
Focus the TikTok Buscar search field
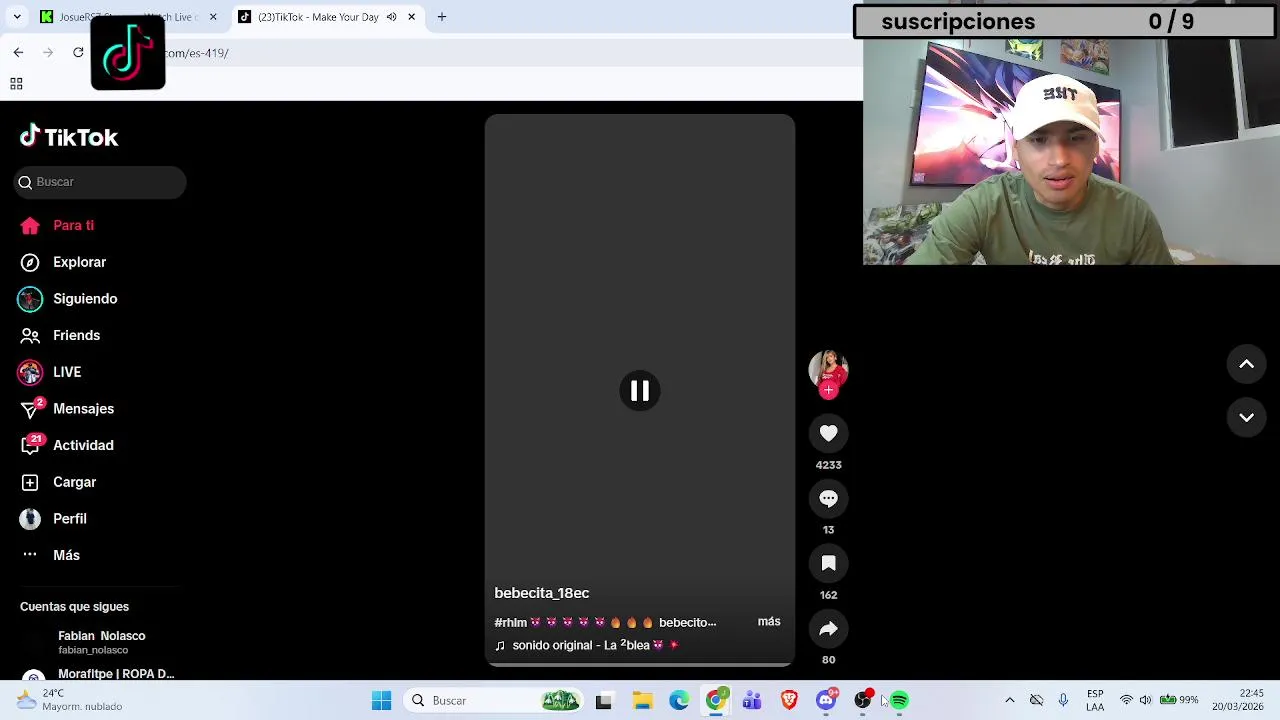(x=101, y=182)
